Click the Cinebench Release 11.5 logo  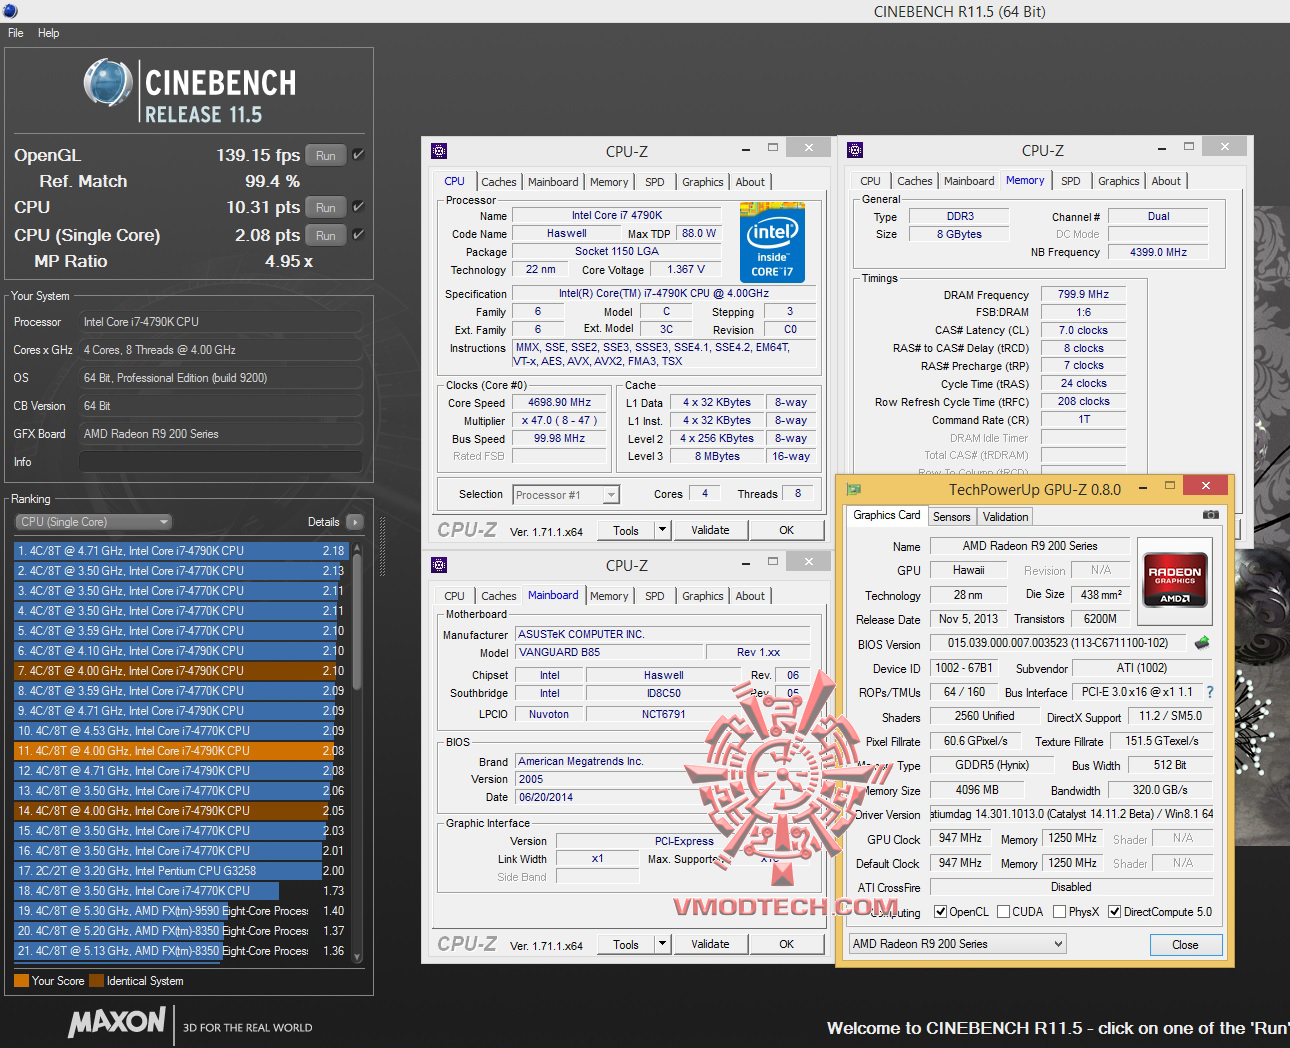pyautogui.click(x=190, y=91)
